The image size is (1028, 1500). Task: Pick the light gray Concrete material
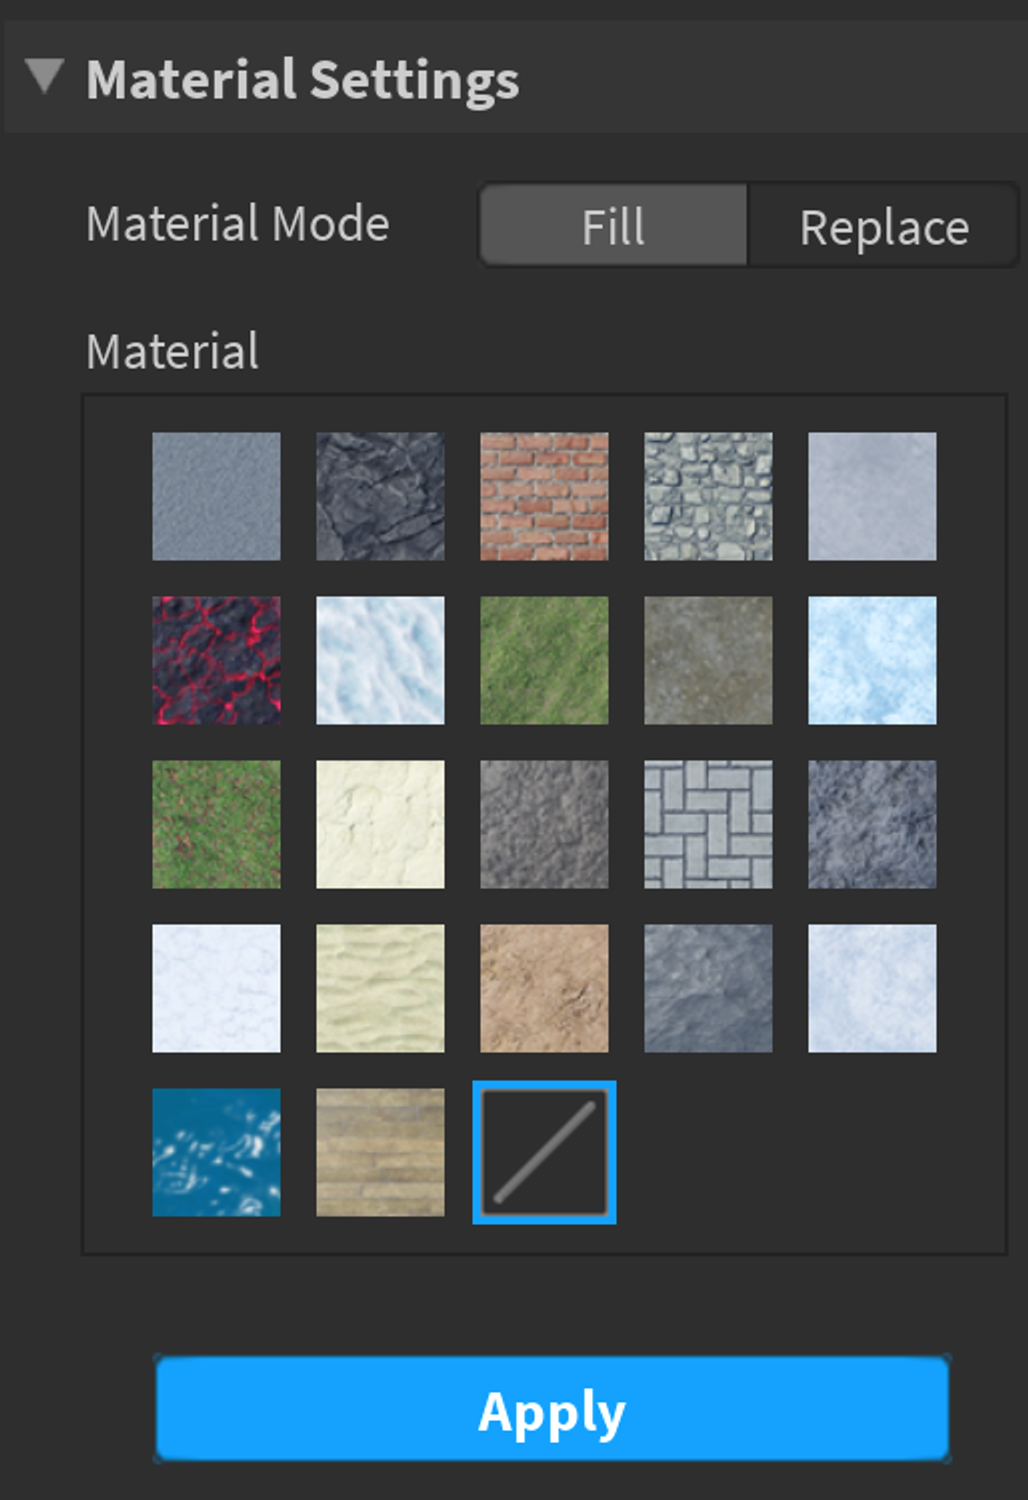coord(872,496)
